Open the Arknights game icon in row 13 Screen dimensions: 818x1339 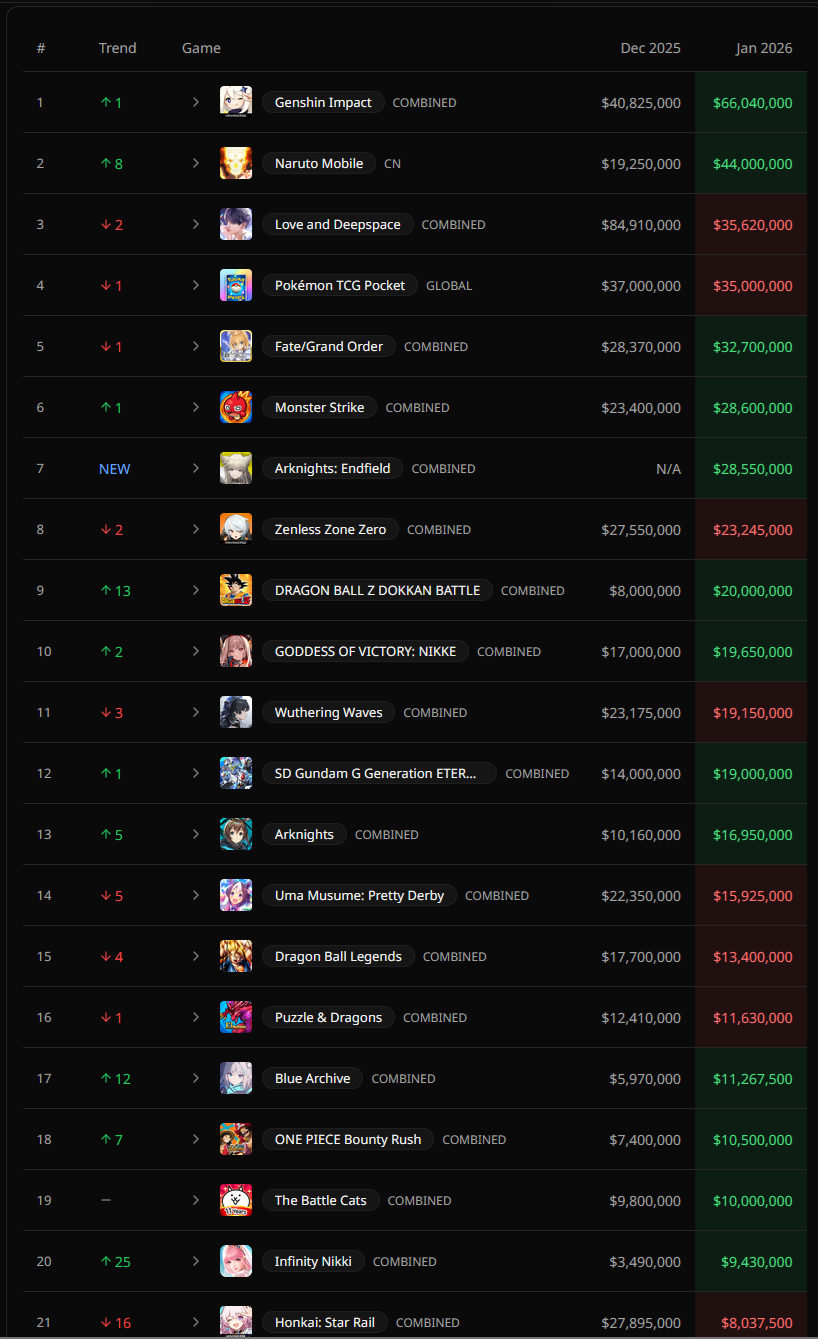[x=236, y=834]
